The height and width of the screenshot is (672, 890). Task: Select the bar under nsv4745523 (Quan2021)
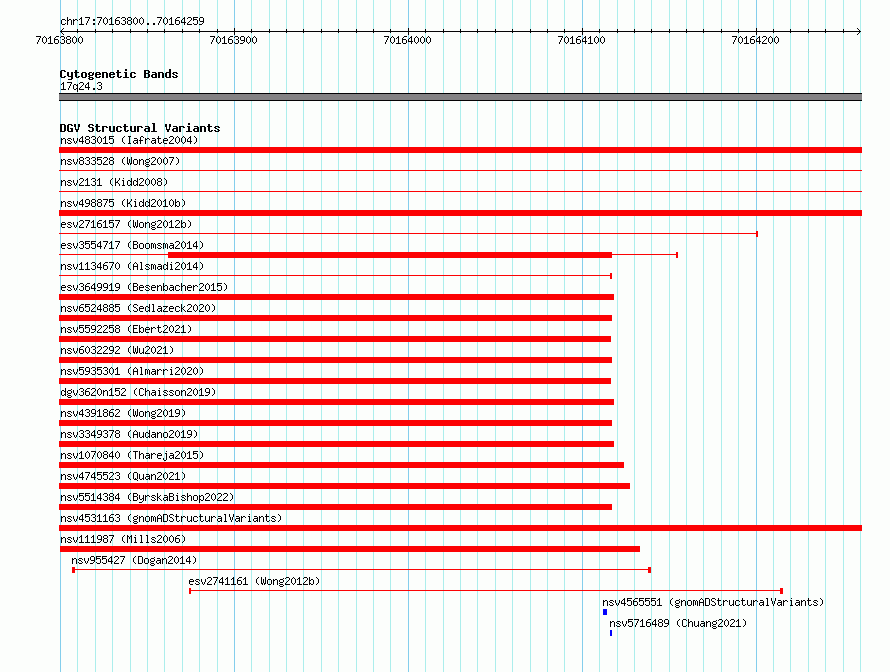(x=345, y=486)
